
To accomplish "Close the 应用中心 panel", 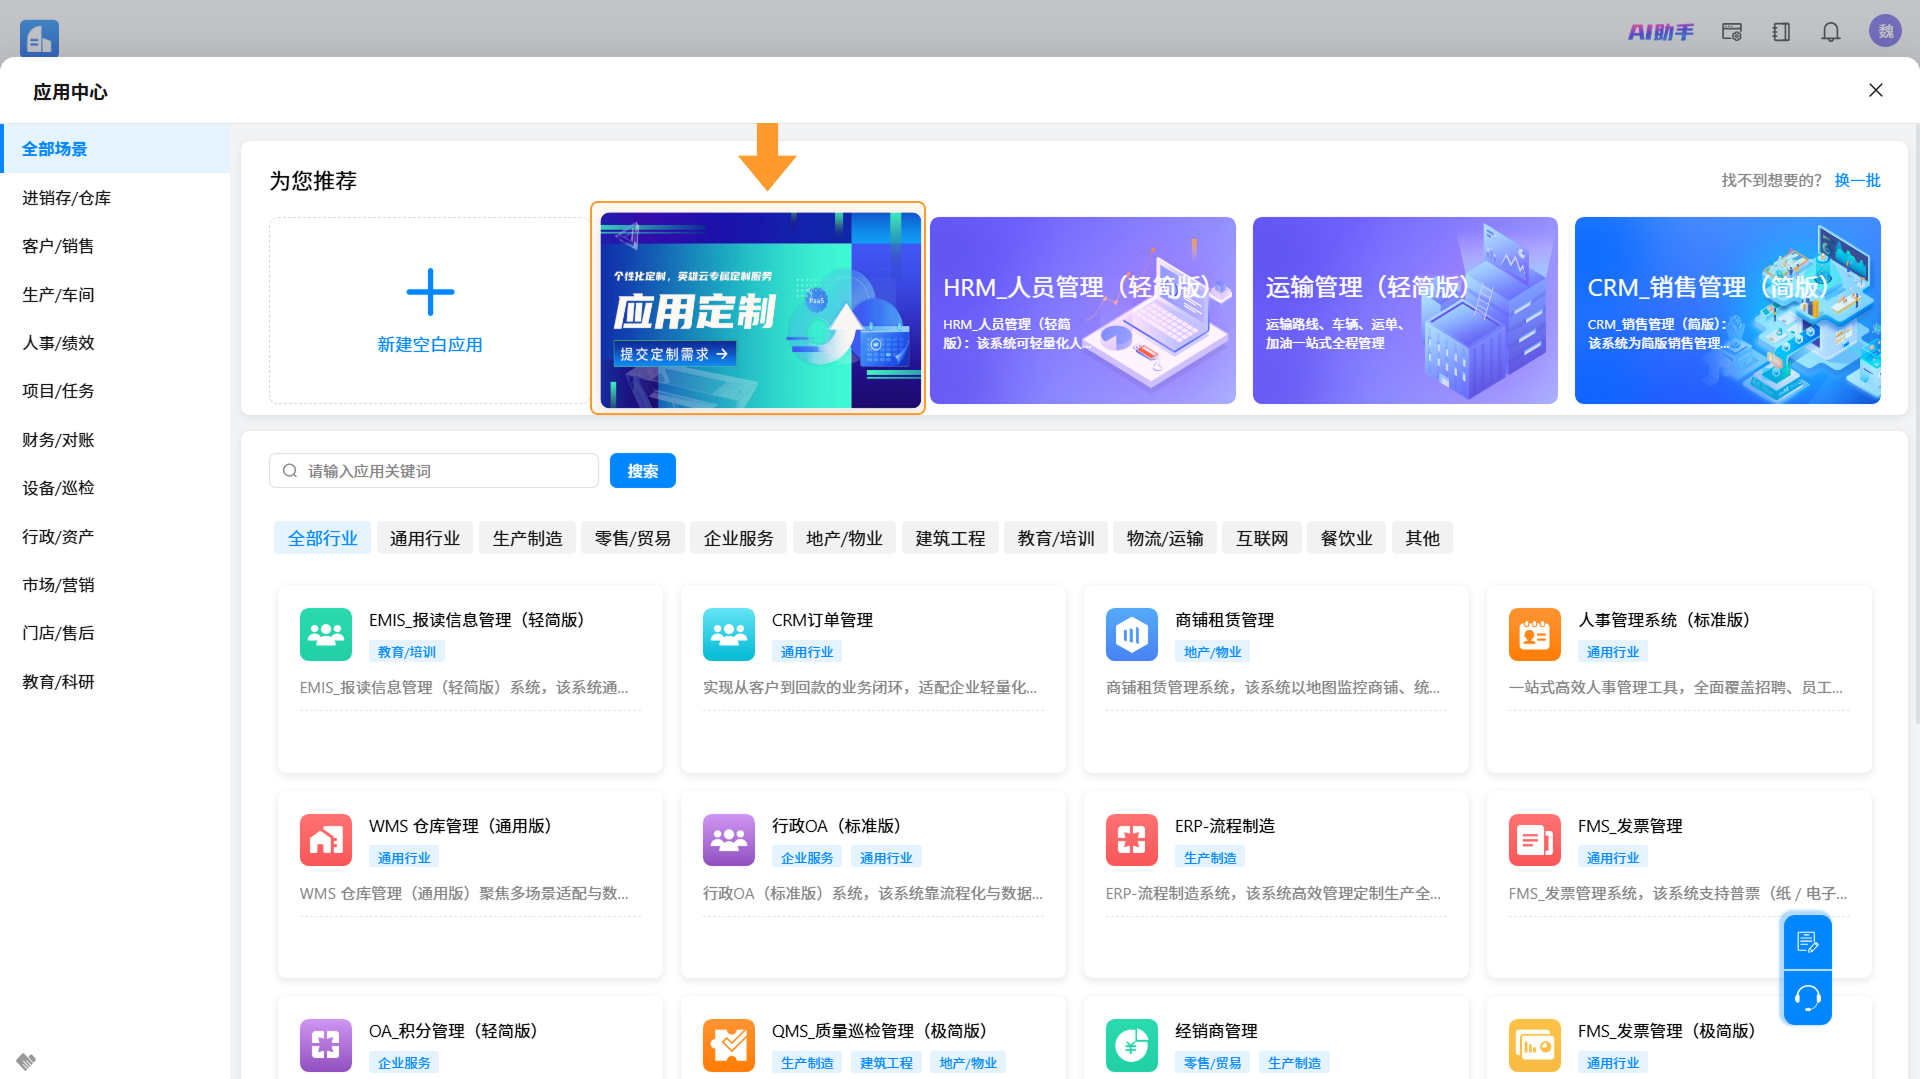I will pyautogui.click(x=1876, y=90).
